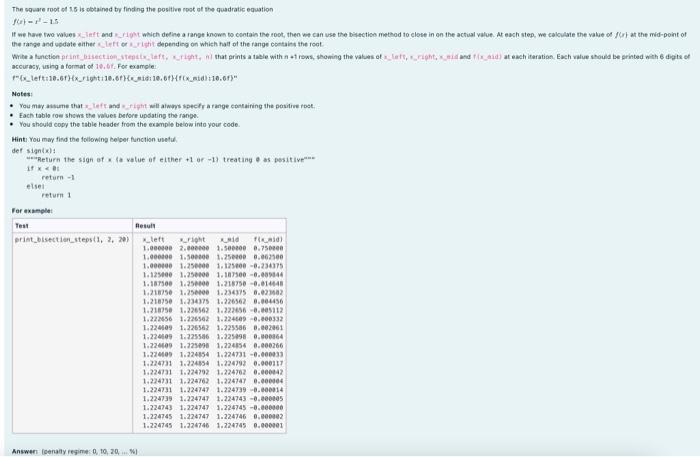Click the docstring "Return the sign of x" line
Viewport: 700px width, 457px height.
click(x=171, y=159)
